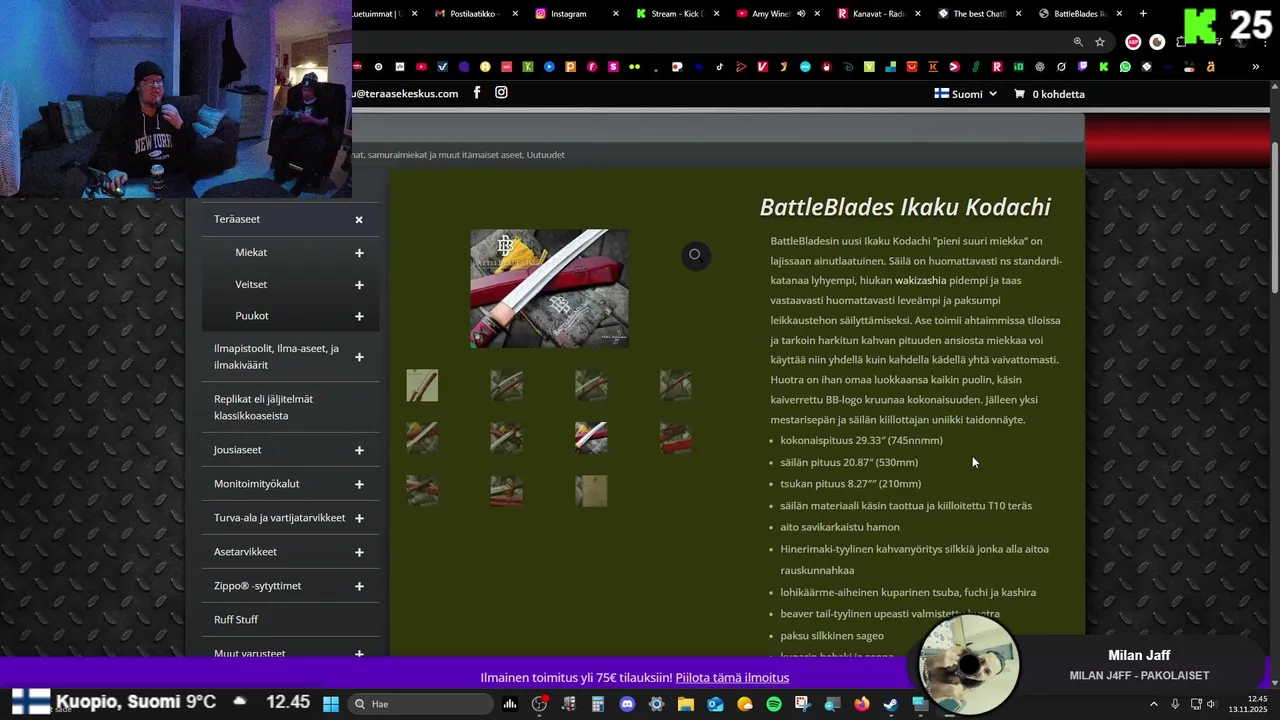Viewport: 1280px width, 720px height.
Task: Open the 0 kohdetta cart link
Action: click(1058, 94)
